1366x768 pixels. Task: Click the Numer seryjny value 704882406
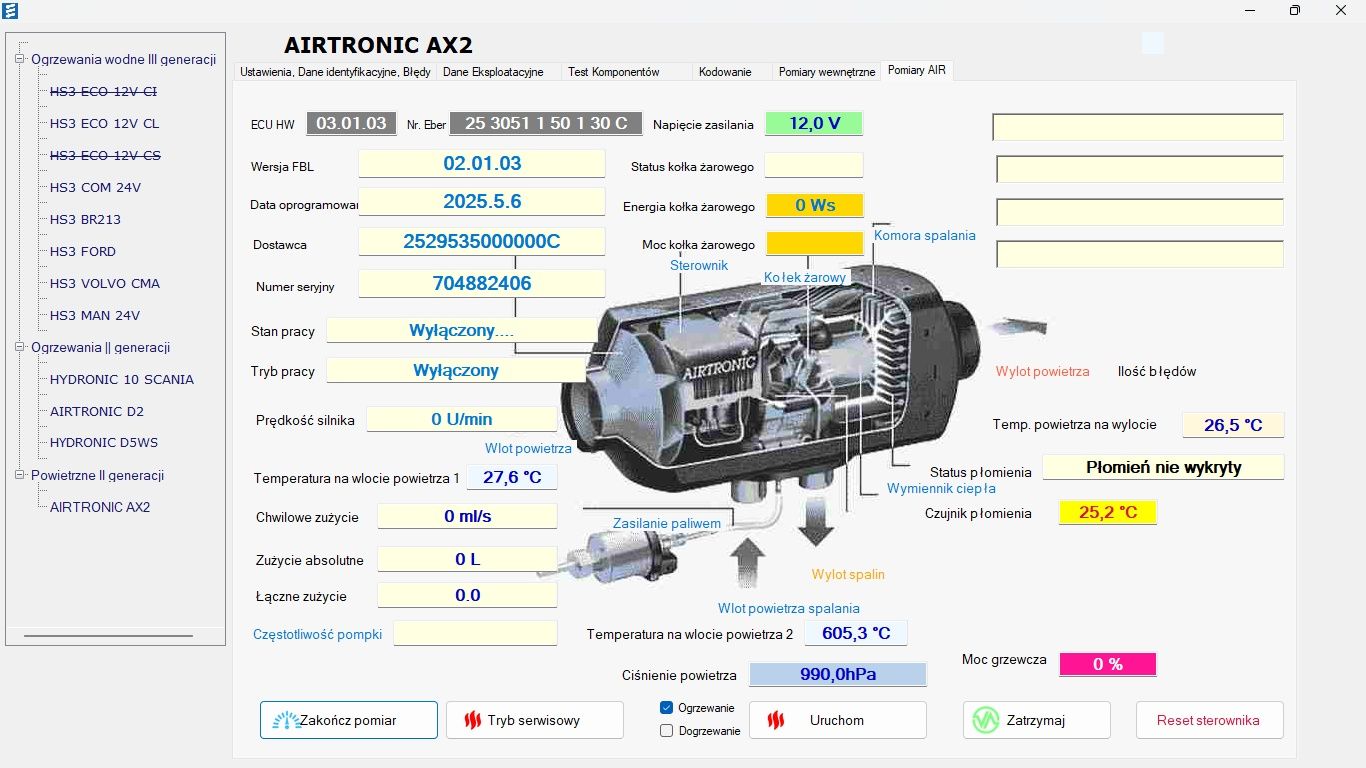point(482,284)
